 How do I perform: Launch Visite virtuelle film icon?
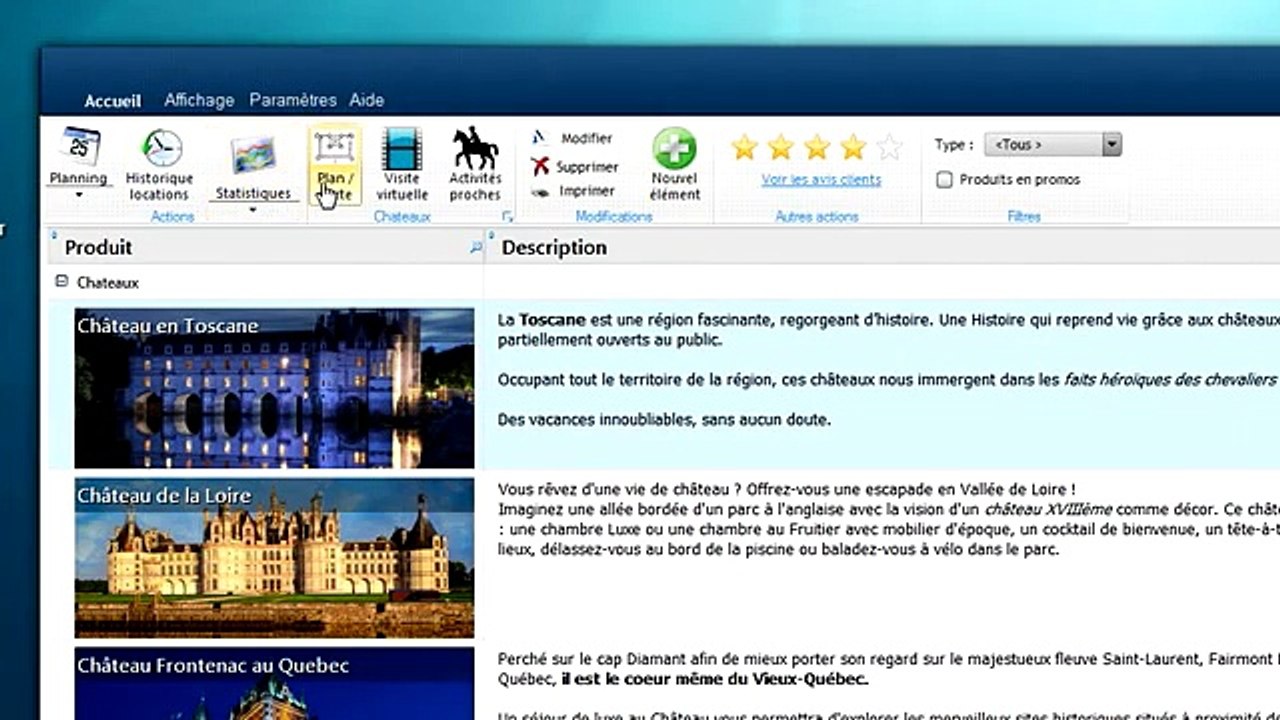402,148
